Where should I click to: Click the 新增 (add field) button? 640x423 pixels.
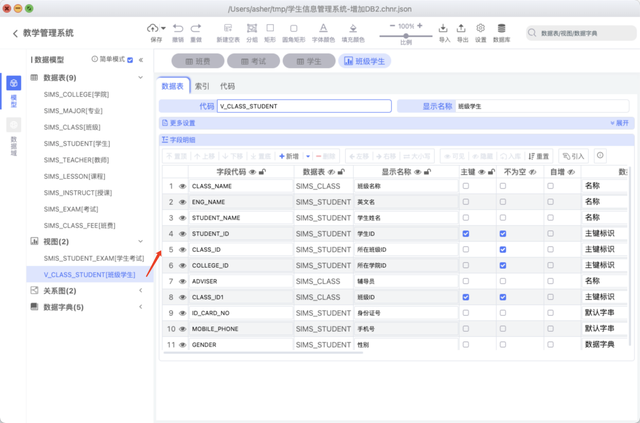point(289,156)
